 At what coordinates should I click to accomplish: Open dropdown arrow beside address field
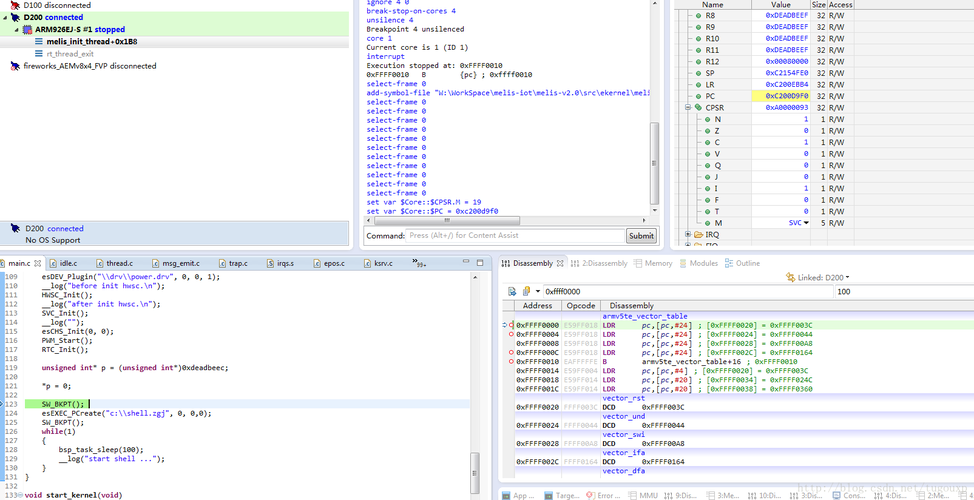click(x=537, y=291)
